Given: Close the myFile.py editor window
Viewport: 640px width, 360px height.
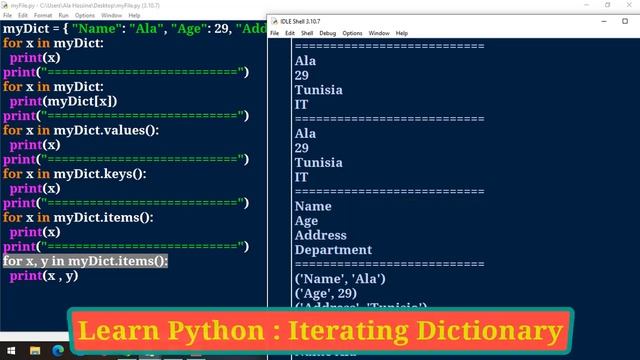Looking at the screenshot, I should click(629, 5).
